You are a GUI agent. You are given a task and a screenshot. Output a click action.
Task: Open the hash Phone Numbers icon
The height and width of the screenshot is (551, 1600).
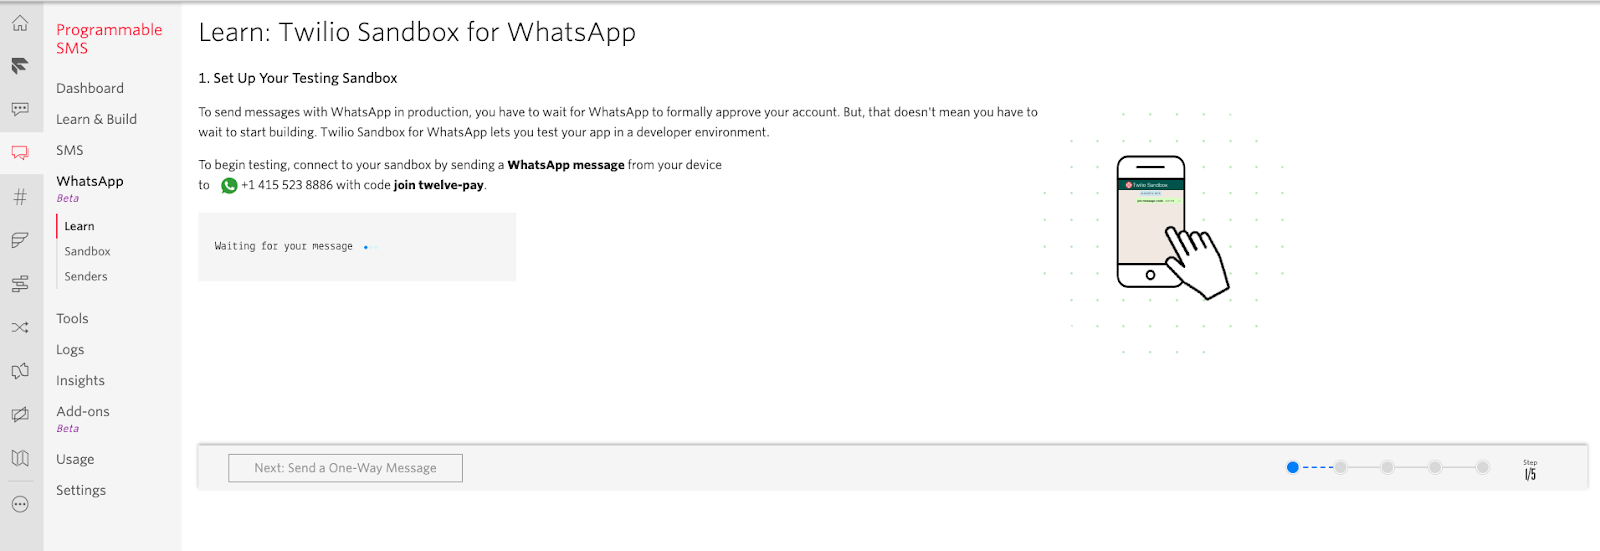tap(20, 197)
